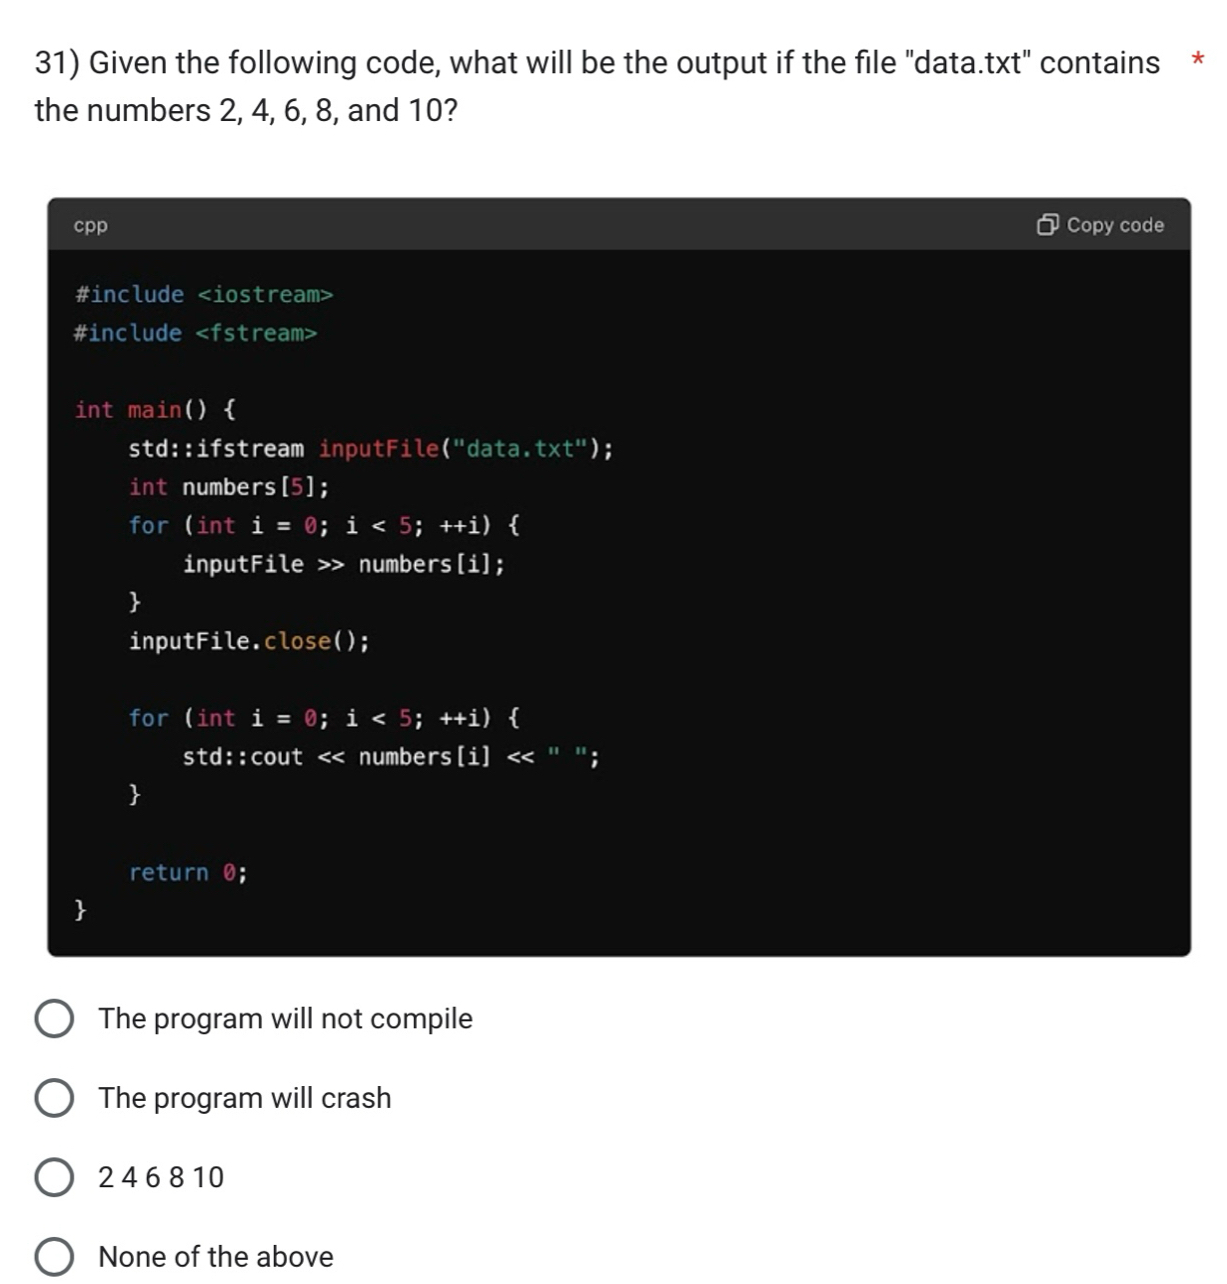Click the copy icon in the code header

tap(1047, 225)
